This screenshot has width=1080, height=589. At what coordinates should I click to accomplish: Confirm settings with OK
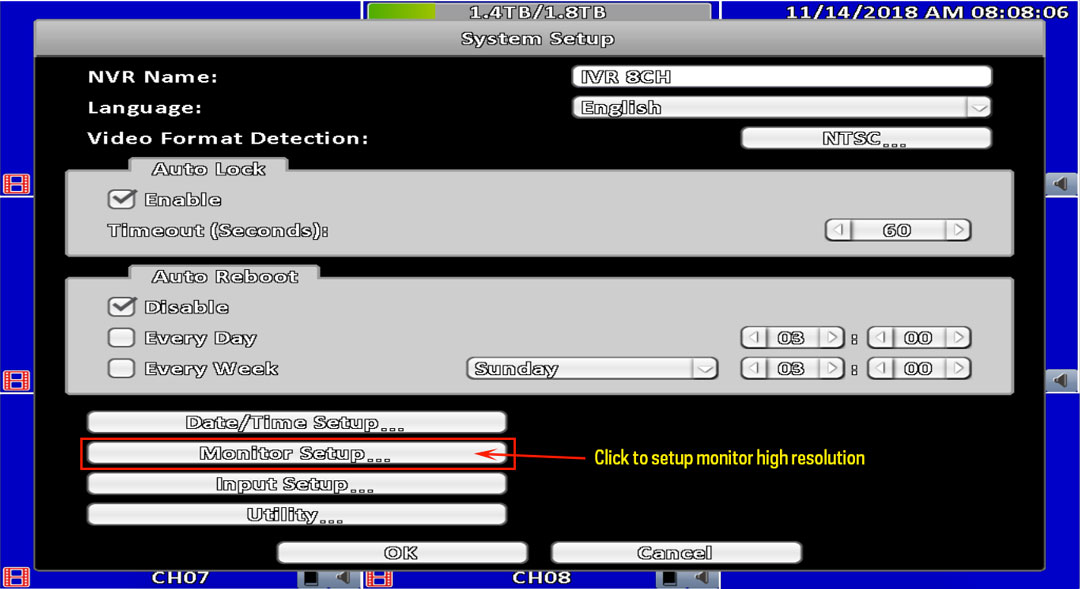click(x=402, y=552)
